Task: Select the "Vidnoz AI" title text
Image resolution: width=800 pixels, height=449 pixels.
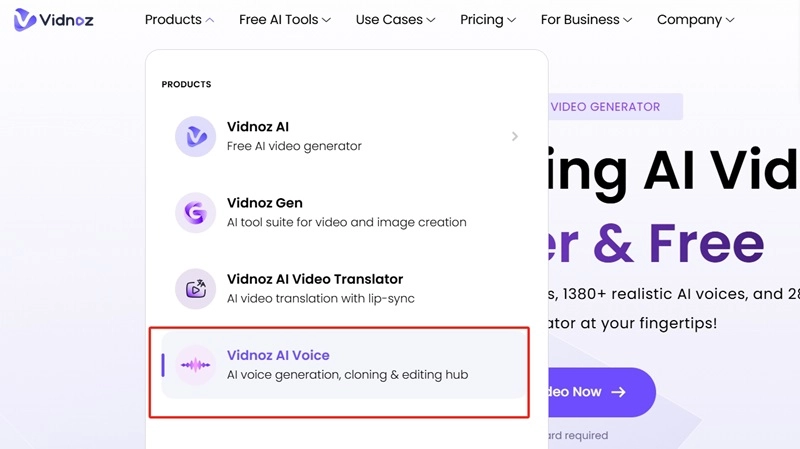Action: coord(258,127)
